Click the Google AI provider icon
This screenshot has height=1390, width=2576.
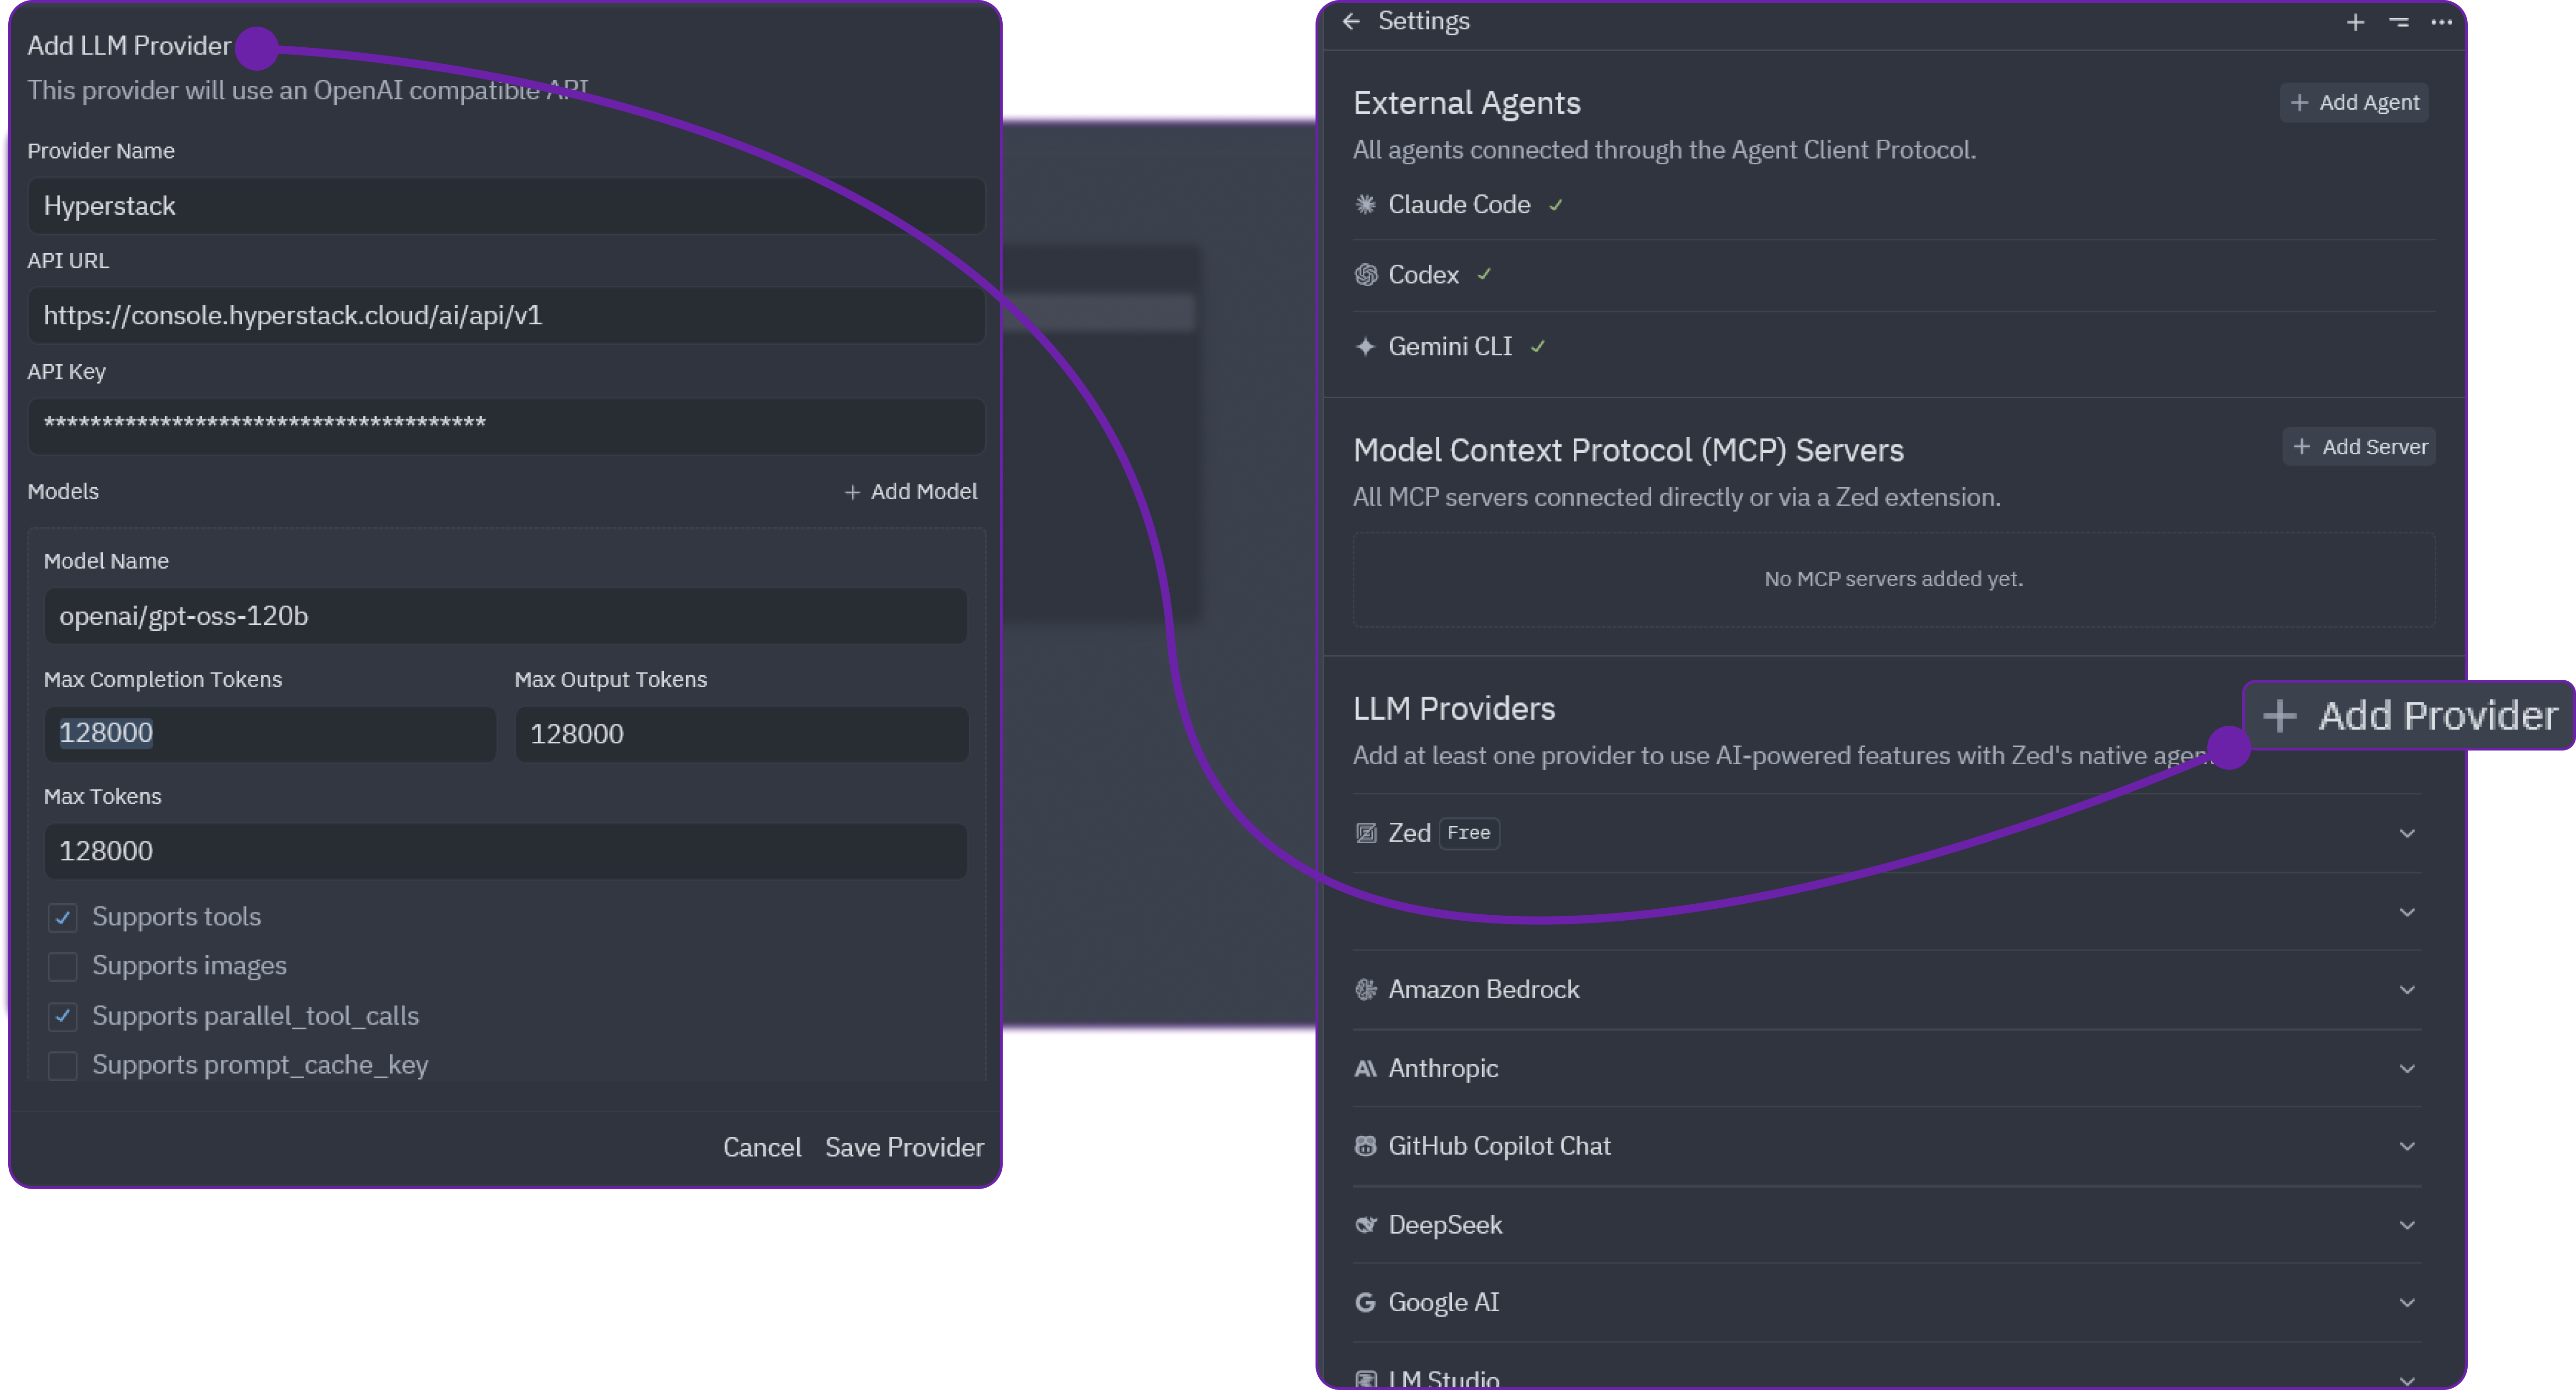tap(1365, 1302)
